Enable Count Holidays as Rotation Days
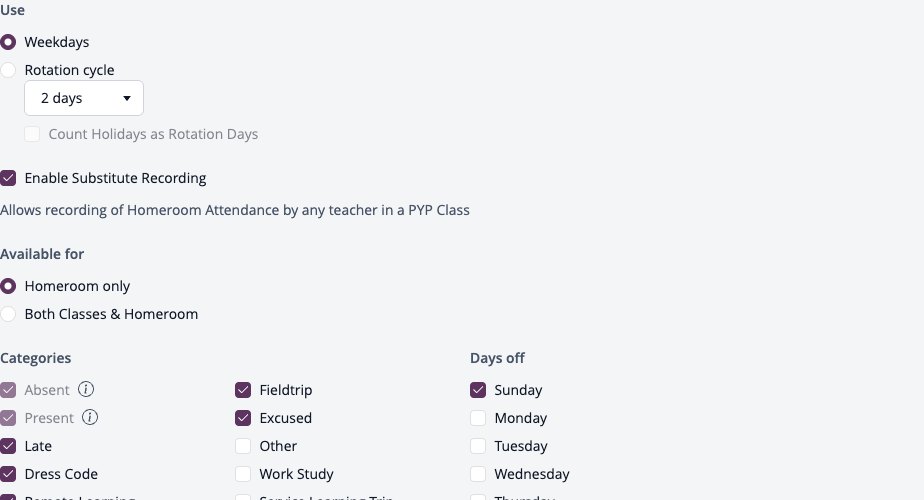Image resolution: width=924 pixels, height=500 pixels. pos(32,134)
